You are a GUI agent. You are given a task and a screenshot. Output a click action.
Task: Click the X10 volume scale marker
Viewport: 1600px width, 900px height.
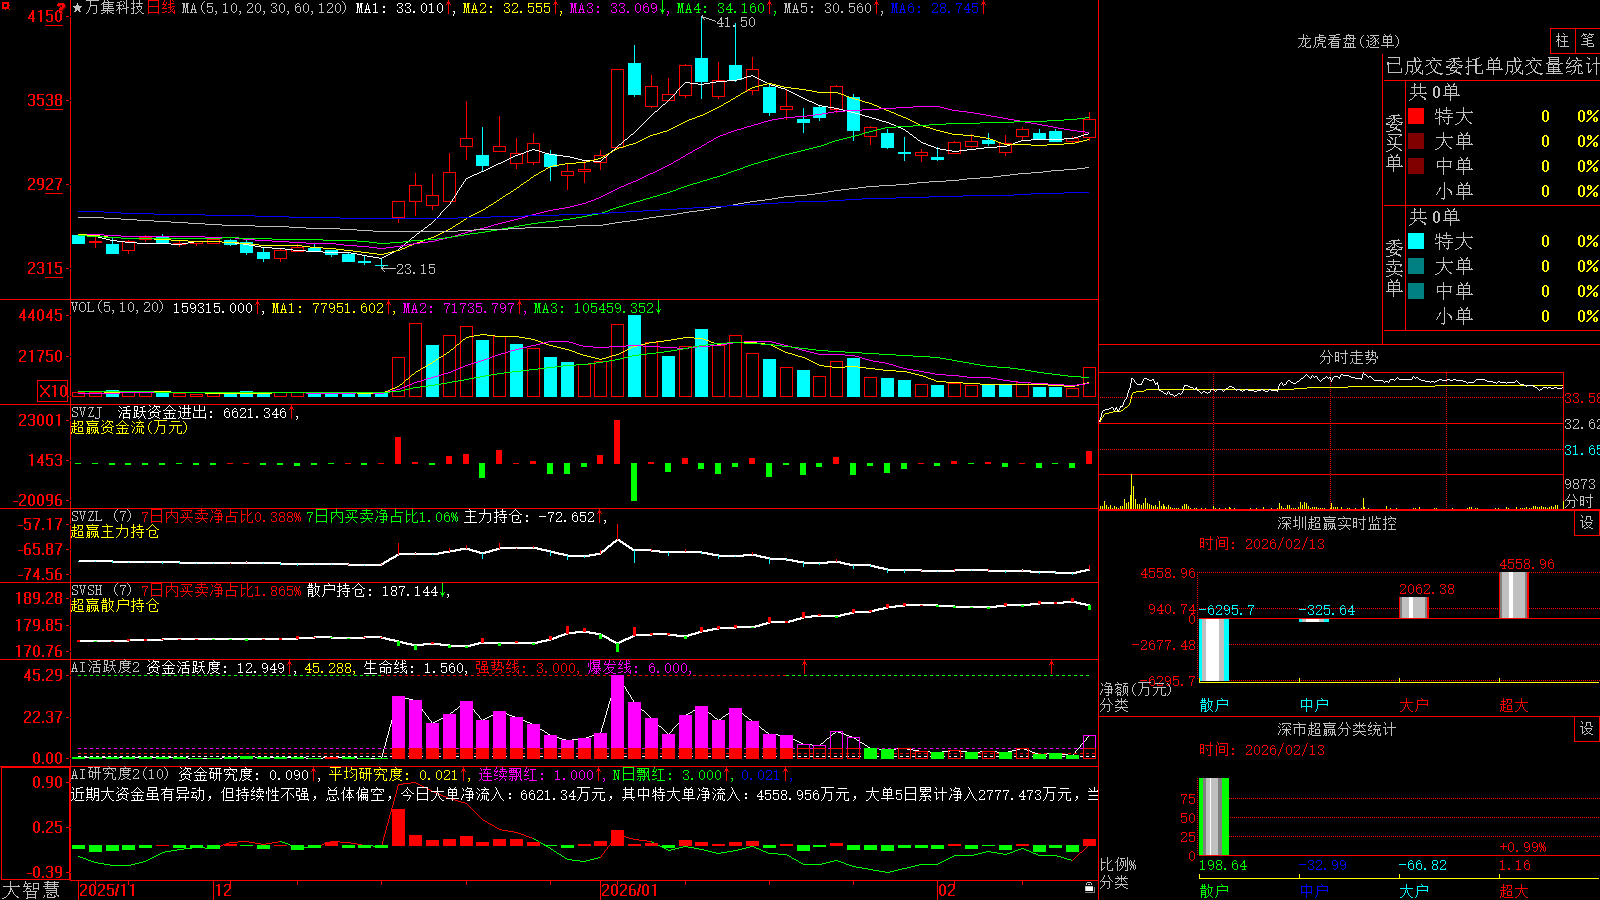pos(53,391)
